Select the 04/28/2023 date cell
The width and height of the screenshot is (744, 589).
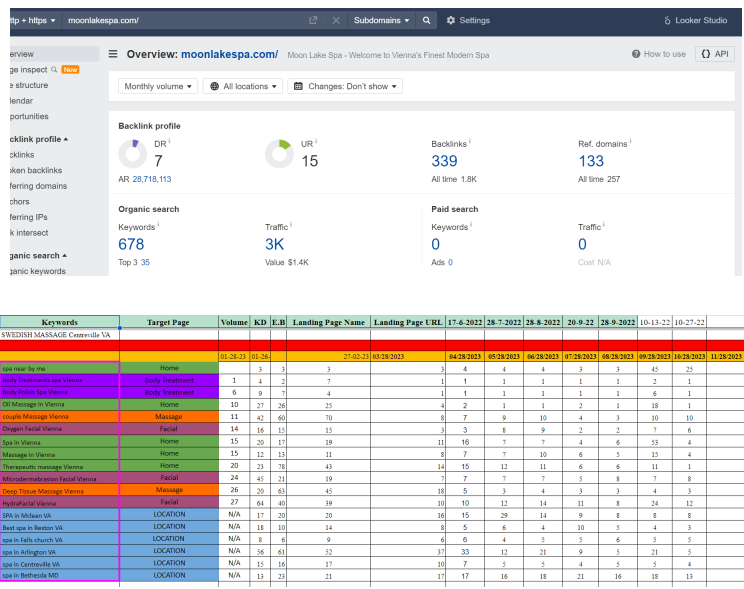pos(465,356)
